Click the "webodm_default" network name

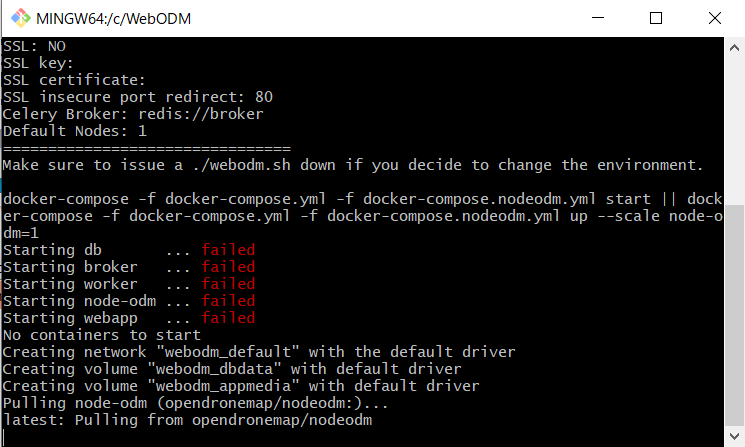[x=228, y=352]
